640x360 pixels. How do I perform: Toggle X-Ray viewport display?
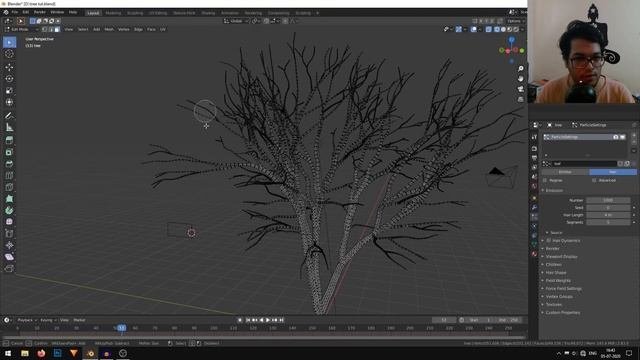489,29
